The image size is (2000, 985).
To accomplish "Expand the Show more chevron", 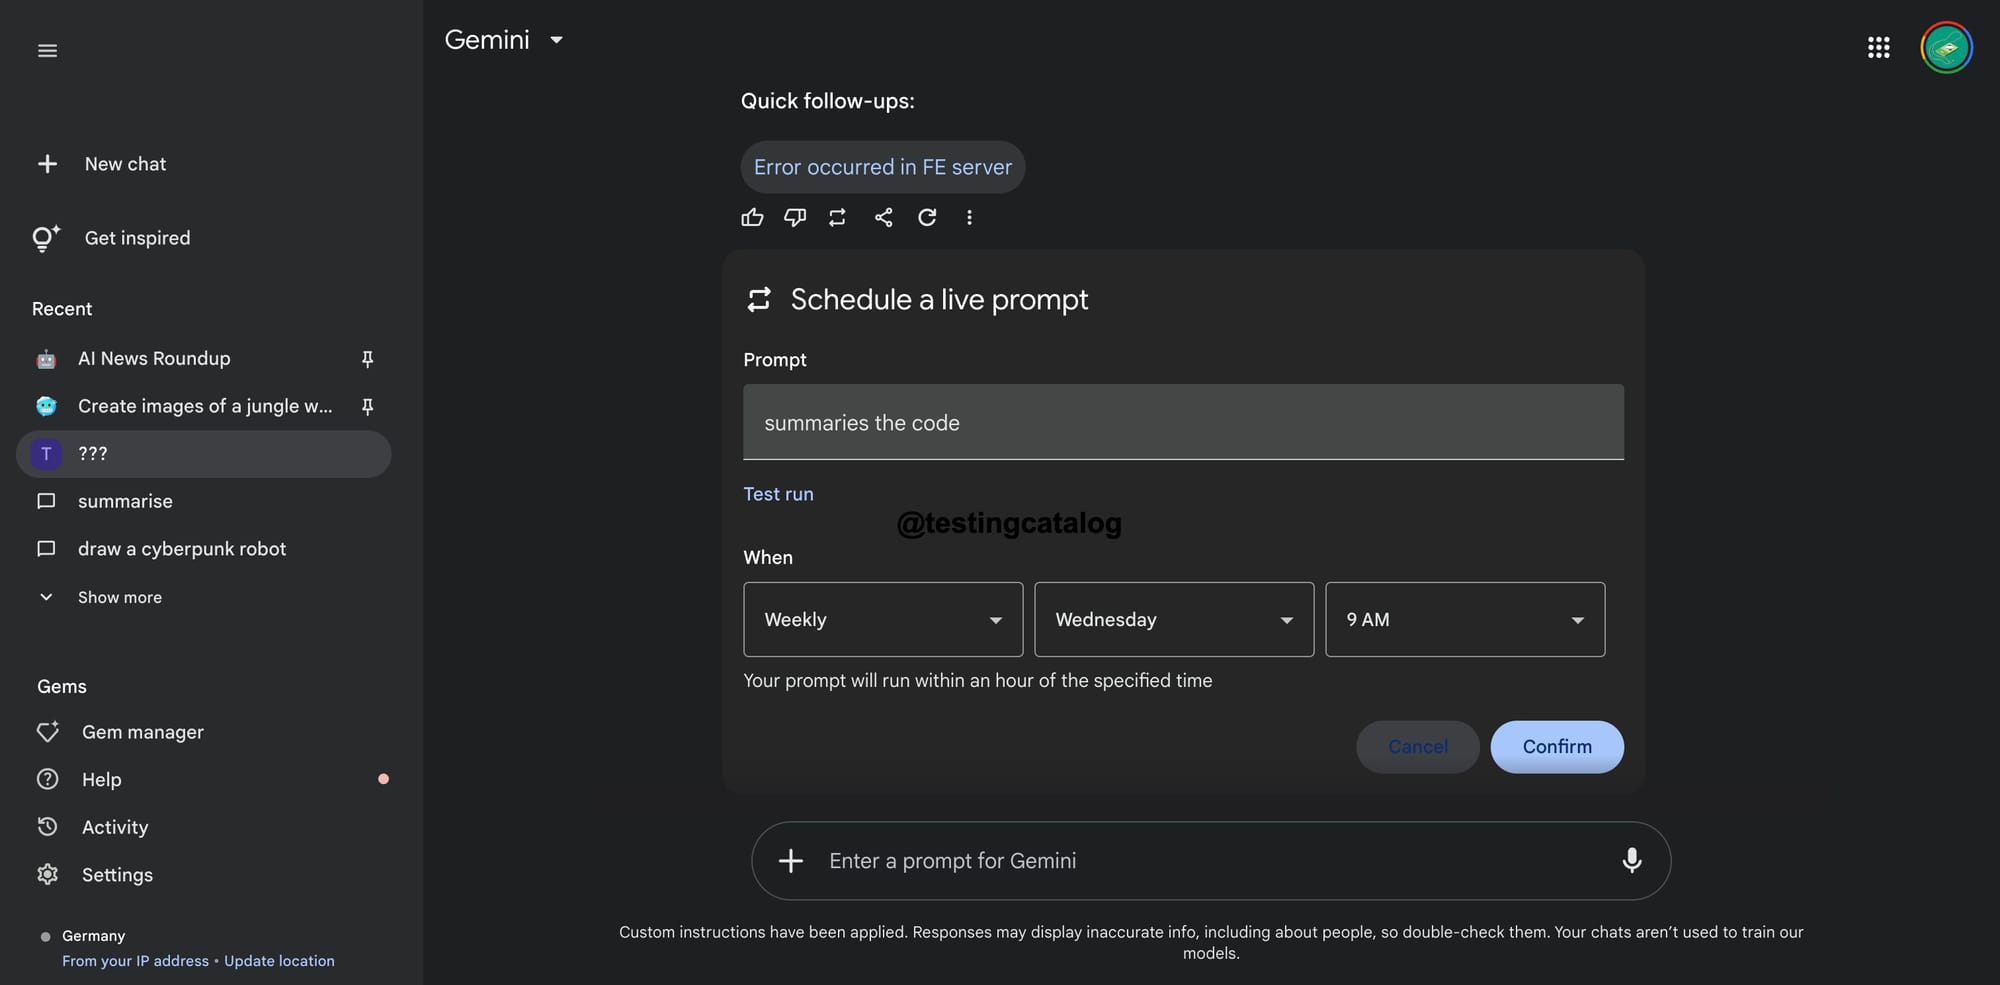I will [x=46, y=597].
